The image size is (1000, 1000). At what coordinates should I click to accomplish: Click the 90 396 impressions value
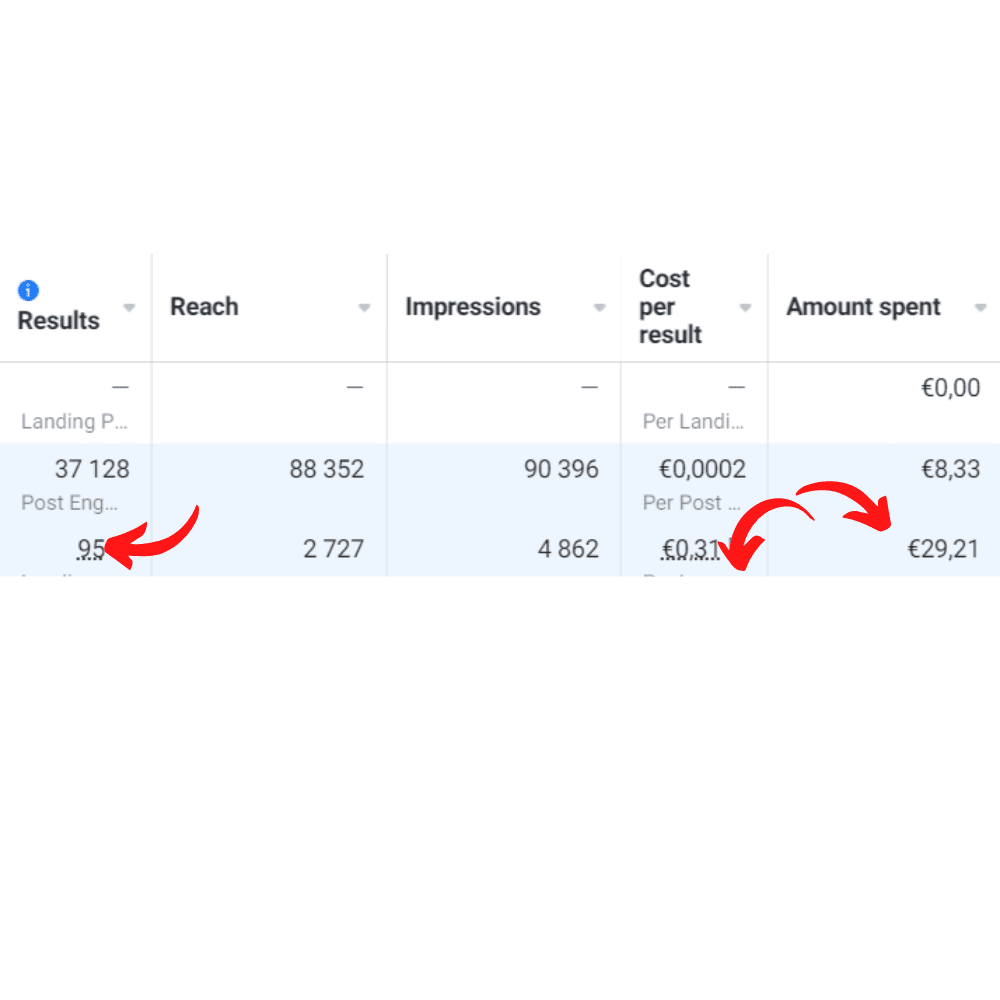562,469
